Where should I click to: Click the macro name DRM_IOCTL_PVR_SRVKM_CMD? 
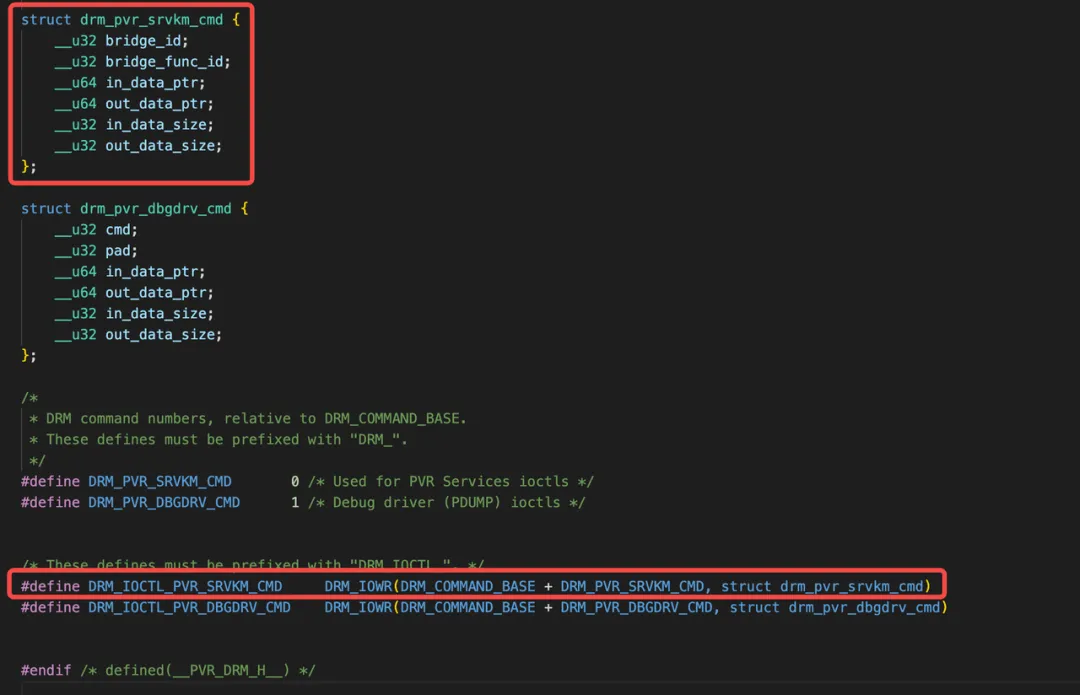pos(185,586)
